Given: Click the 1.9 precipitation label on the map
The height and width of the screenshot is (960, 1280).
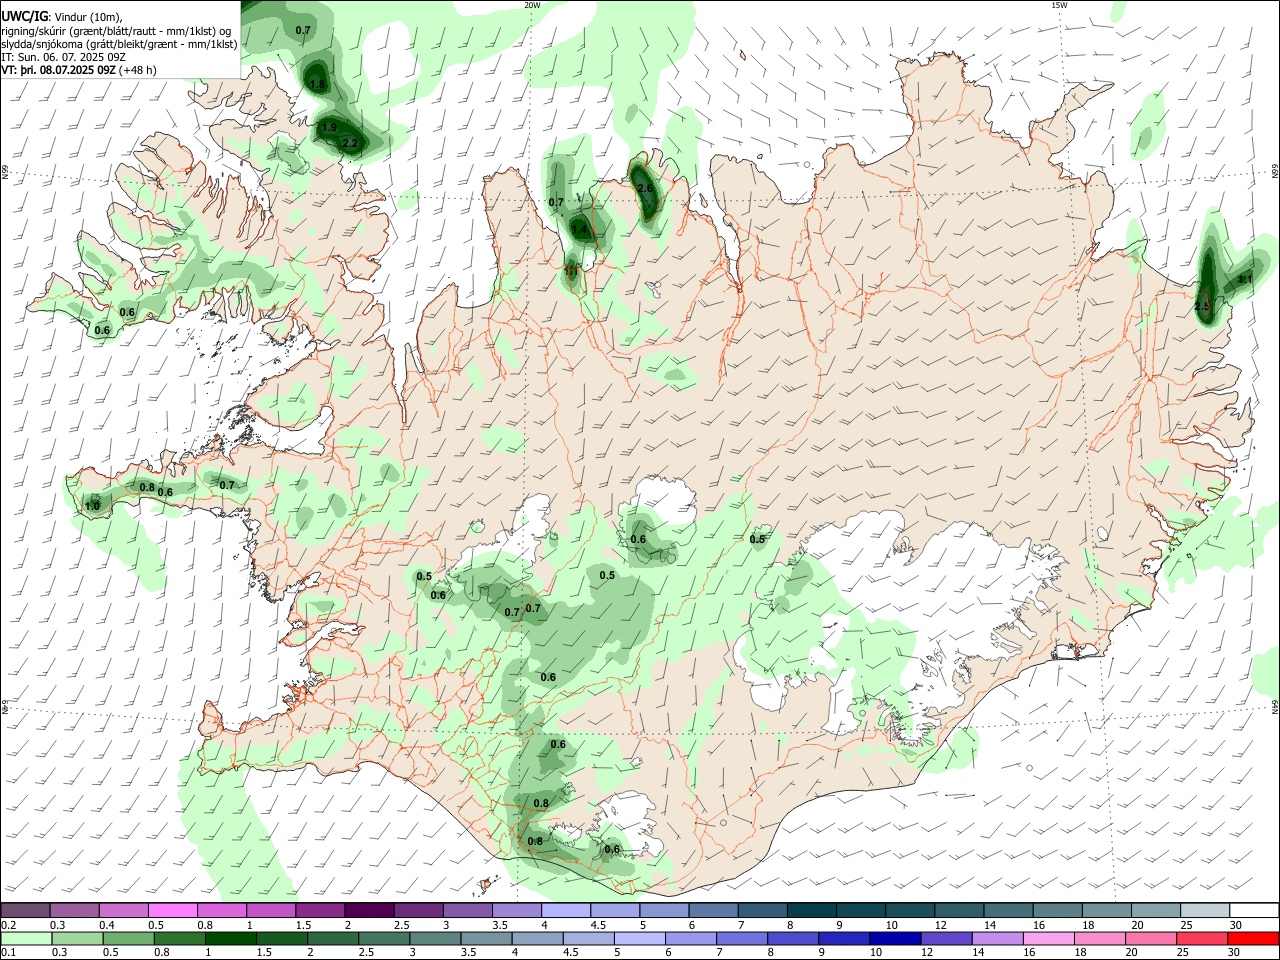Looking at the screenshot, I should [329, 128].
